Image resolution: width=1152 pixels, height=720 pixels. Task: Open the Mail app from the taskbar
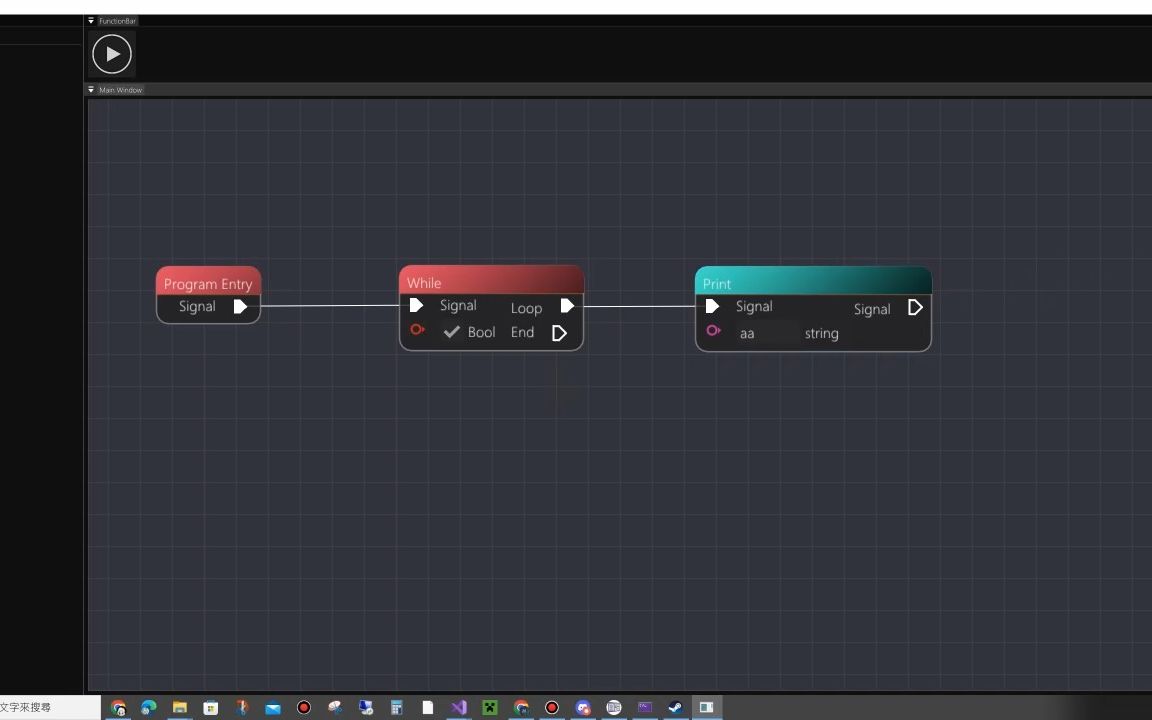[273, 708]
